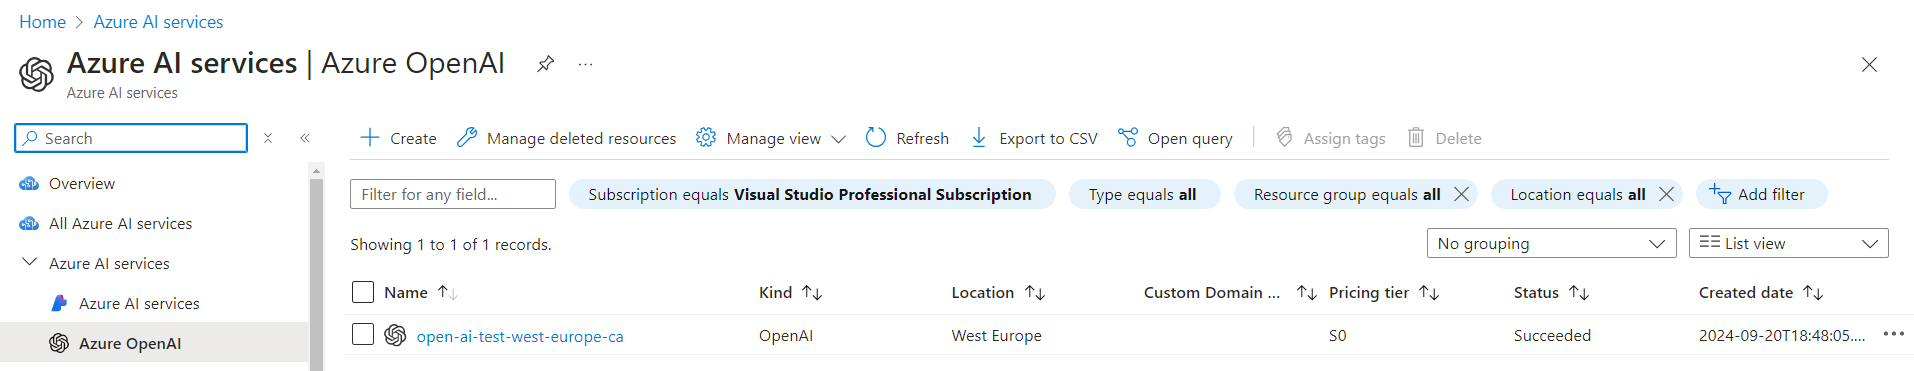Pin the Azure OpenAI blade
Screen dimensions: 1914x371
[545, 64]
